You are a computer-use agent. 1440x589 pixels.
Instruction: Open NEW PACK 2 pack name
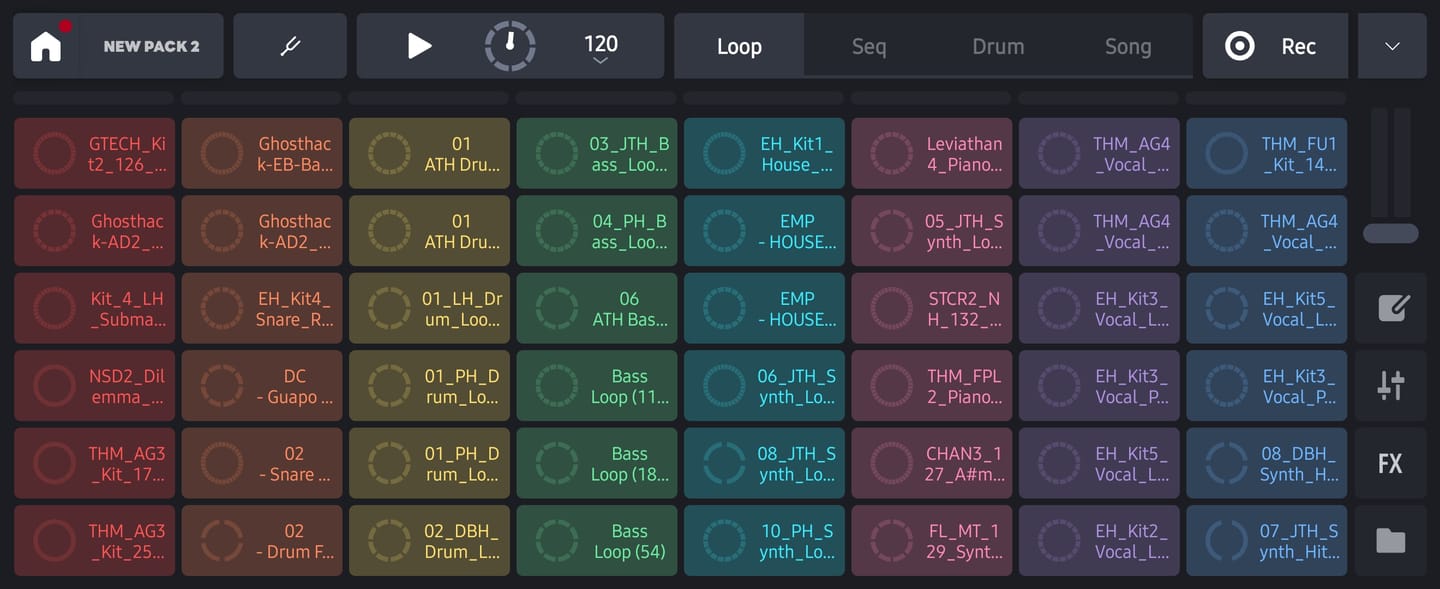tap(151, 46)
